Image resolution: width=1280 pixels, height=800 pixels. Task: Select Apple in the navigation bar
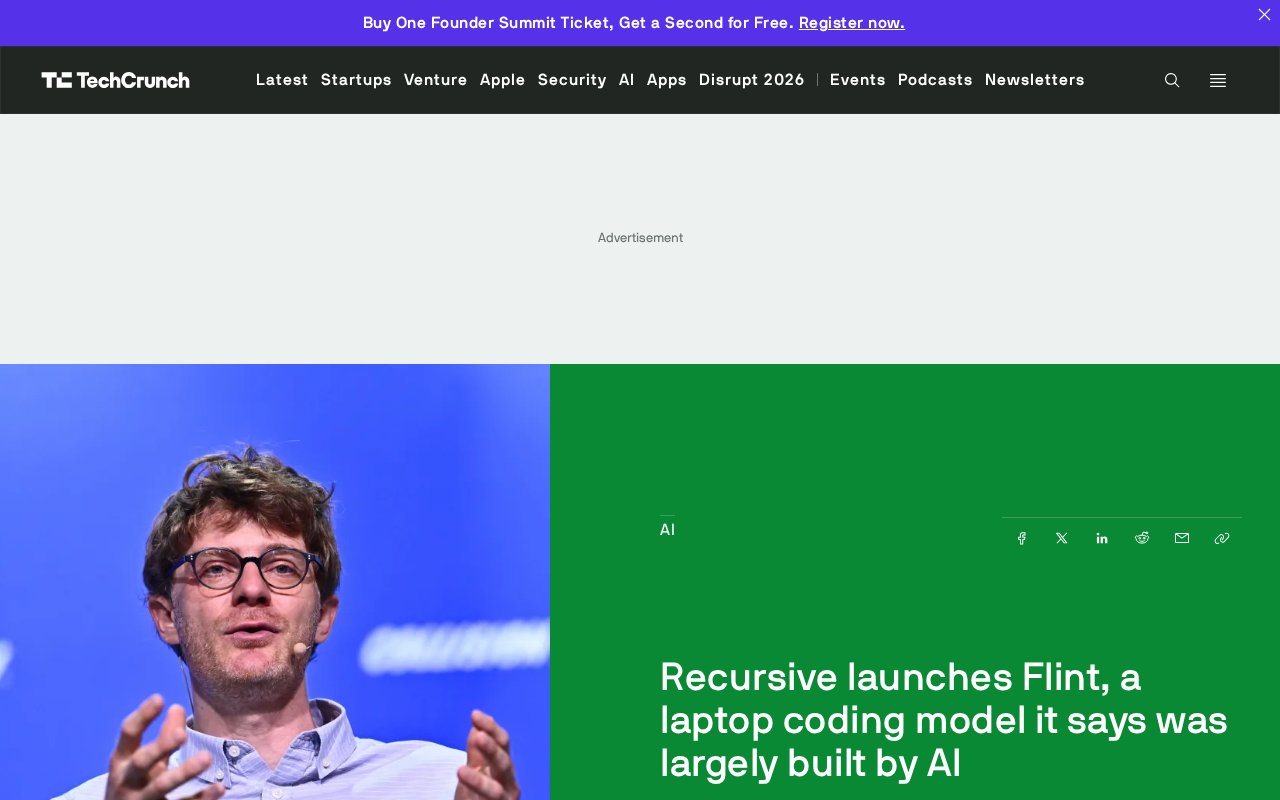click(503, 80)
